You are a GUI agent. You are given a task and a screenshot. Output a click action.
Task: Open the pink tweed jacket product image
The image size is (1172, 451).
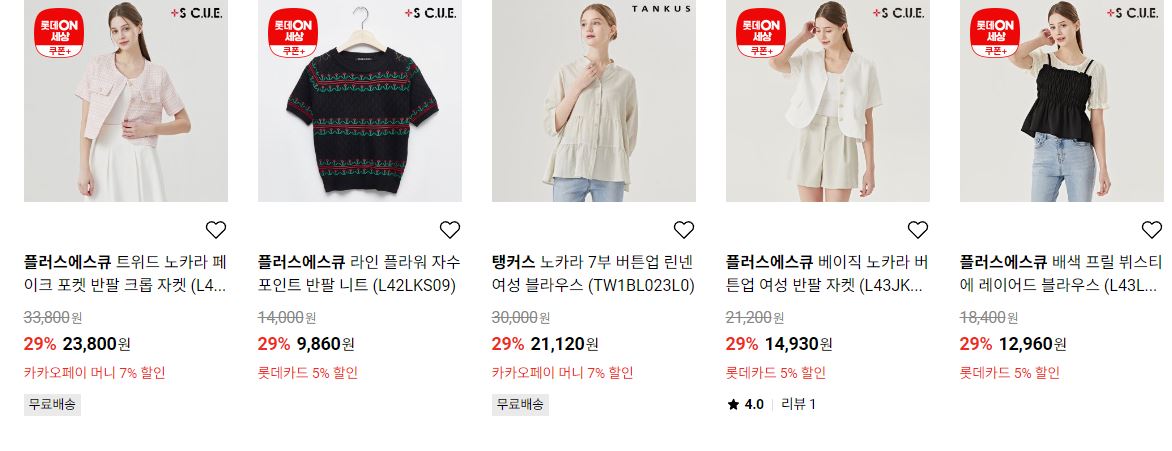[x=126, y=101]
